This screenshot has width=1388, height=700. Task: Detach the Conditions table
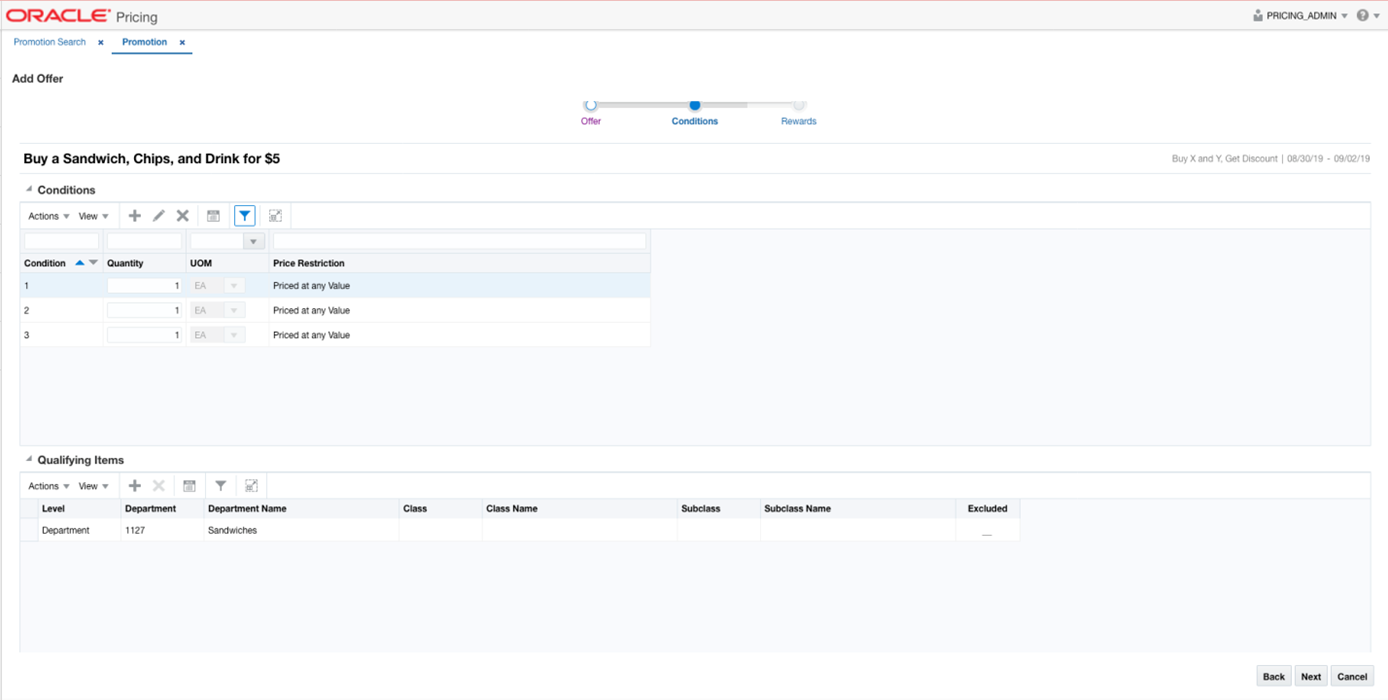click(x=275, y=216)
